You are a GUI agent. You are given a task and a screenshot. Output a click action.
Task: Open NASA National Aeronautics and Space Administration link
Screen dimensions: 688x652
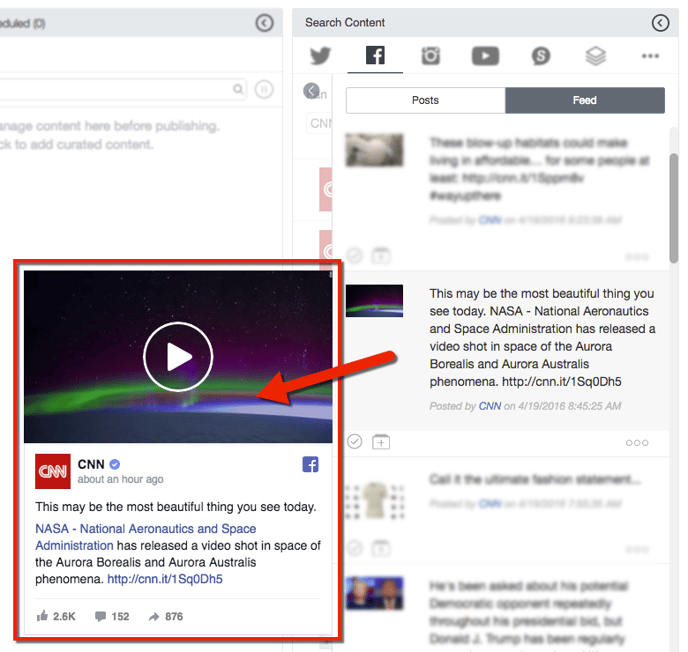146,537
